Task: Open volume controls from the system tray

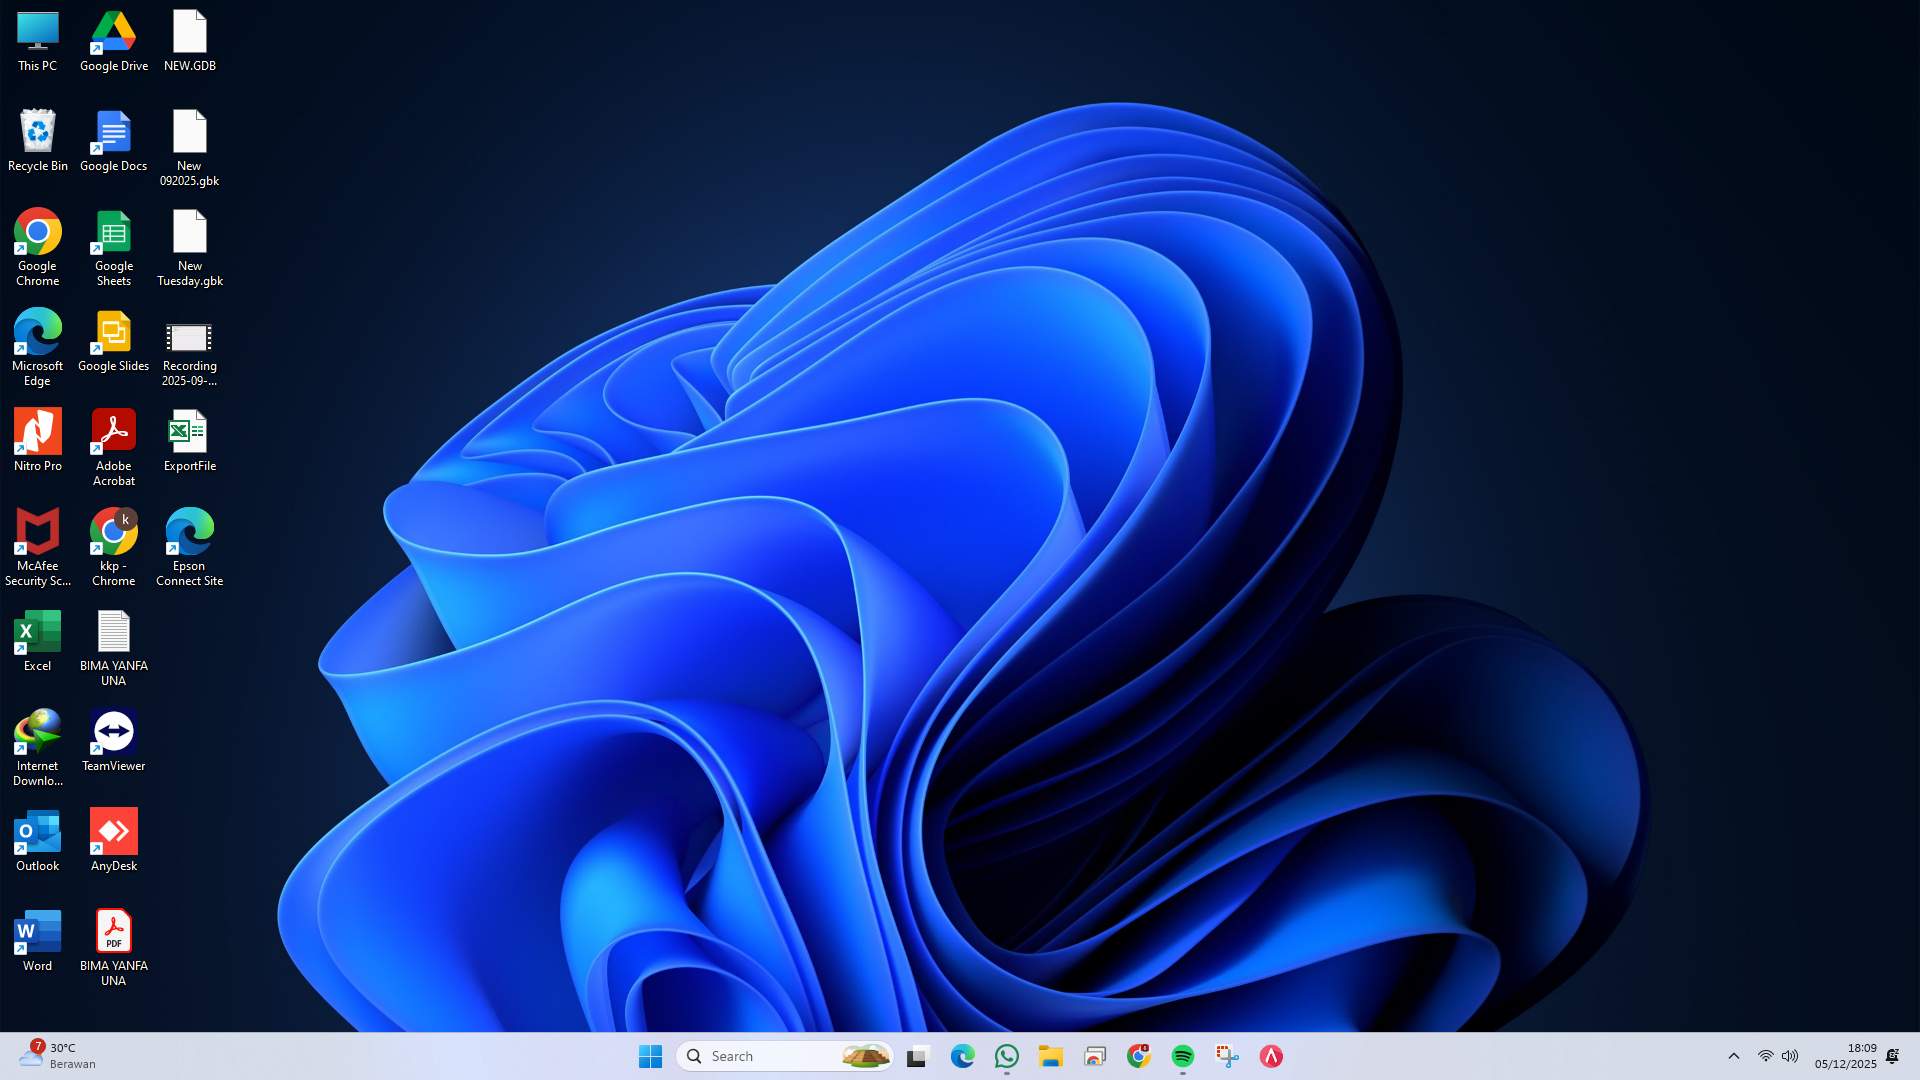Action: pyautogui.click(x=1790, y=1055)
